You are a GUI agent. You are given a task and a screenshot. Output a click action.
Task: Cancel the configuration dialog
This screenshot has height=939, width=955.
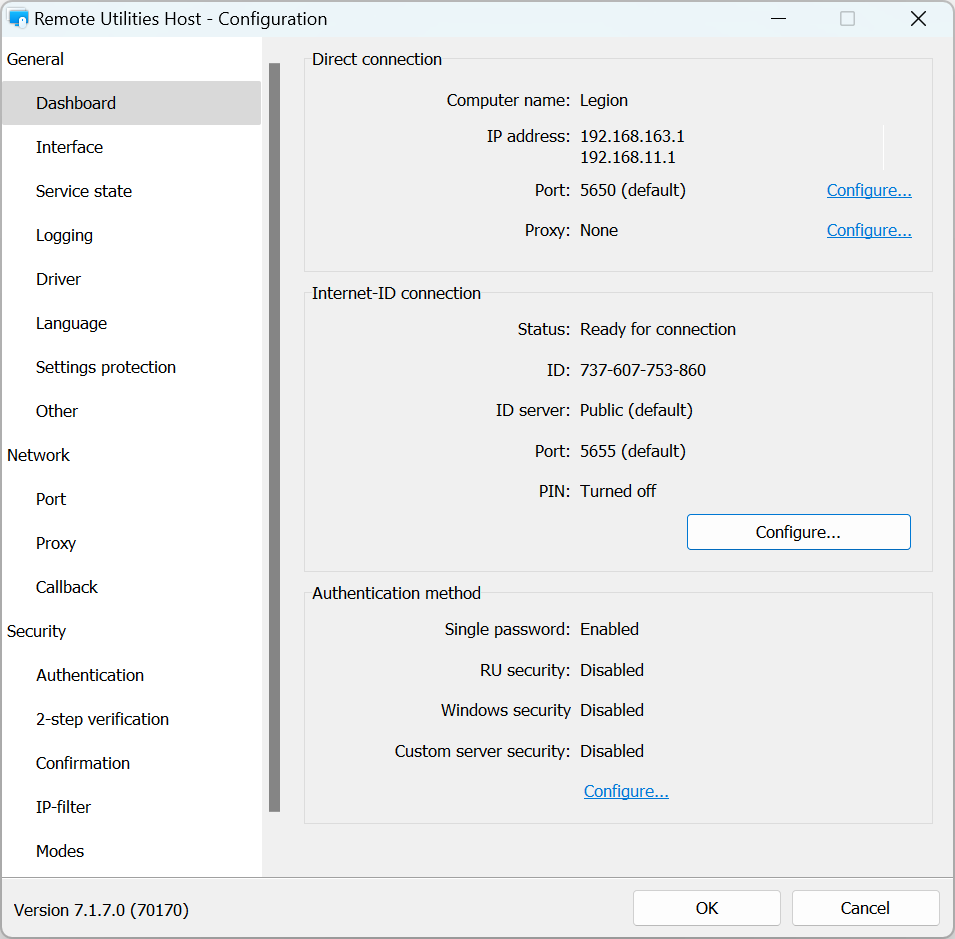coord(865,908)
